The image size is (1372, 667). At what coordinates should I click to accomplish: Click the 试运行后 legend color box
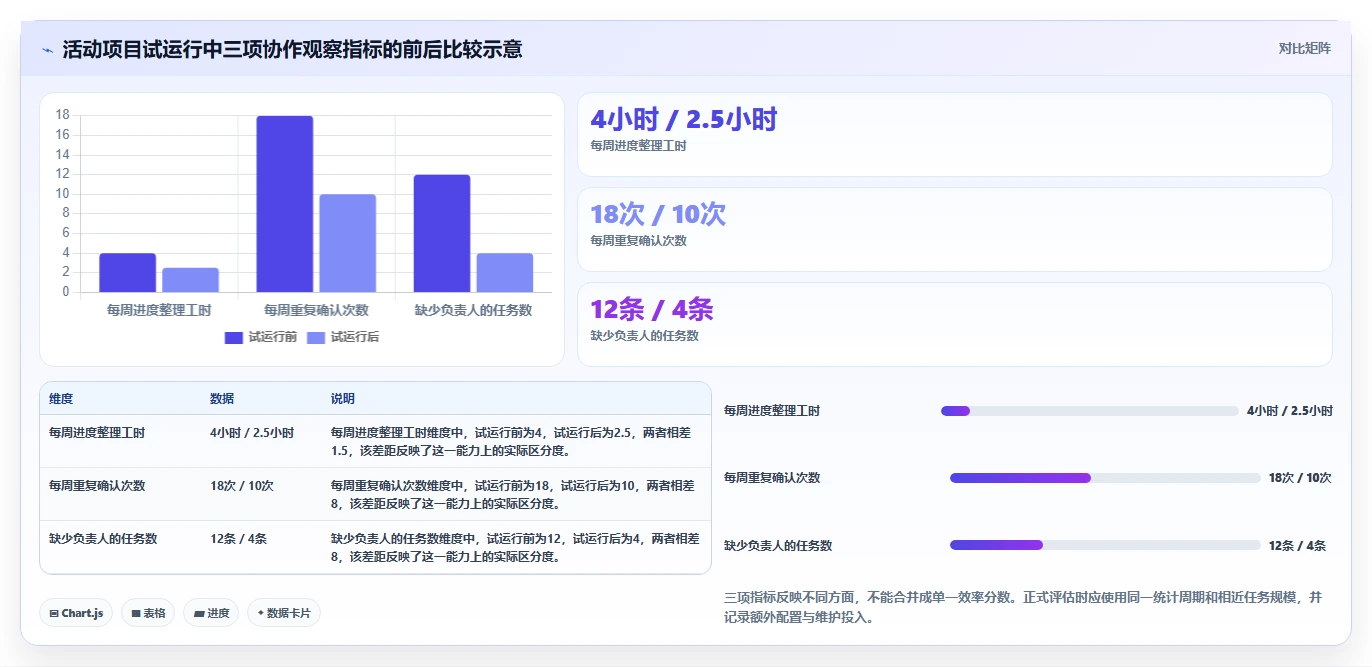[x=316, y=337]
